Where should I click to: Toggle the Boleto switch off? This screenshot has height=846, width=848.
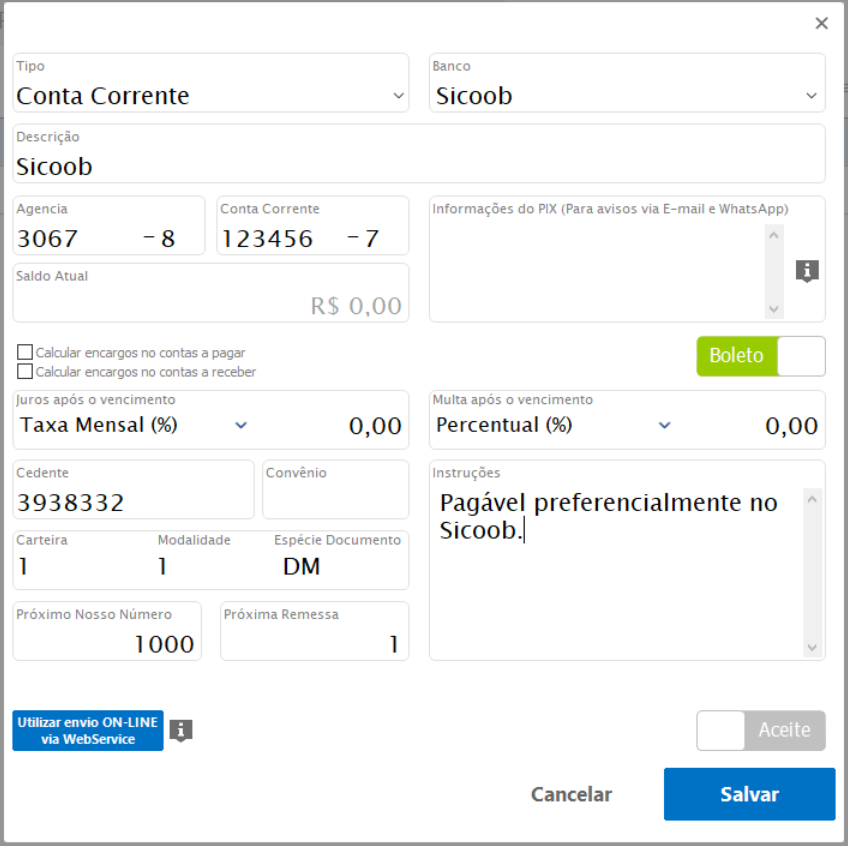[761, 356]
